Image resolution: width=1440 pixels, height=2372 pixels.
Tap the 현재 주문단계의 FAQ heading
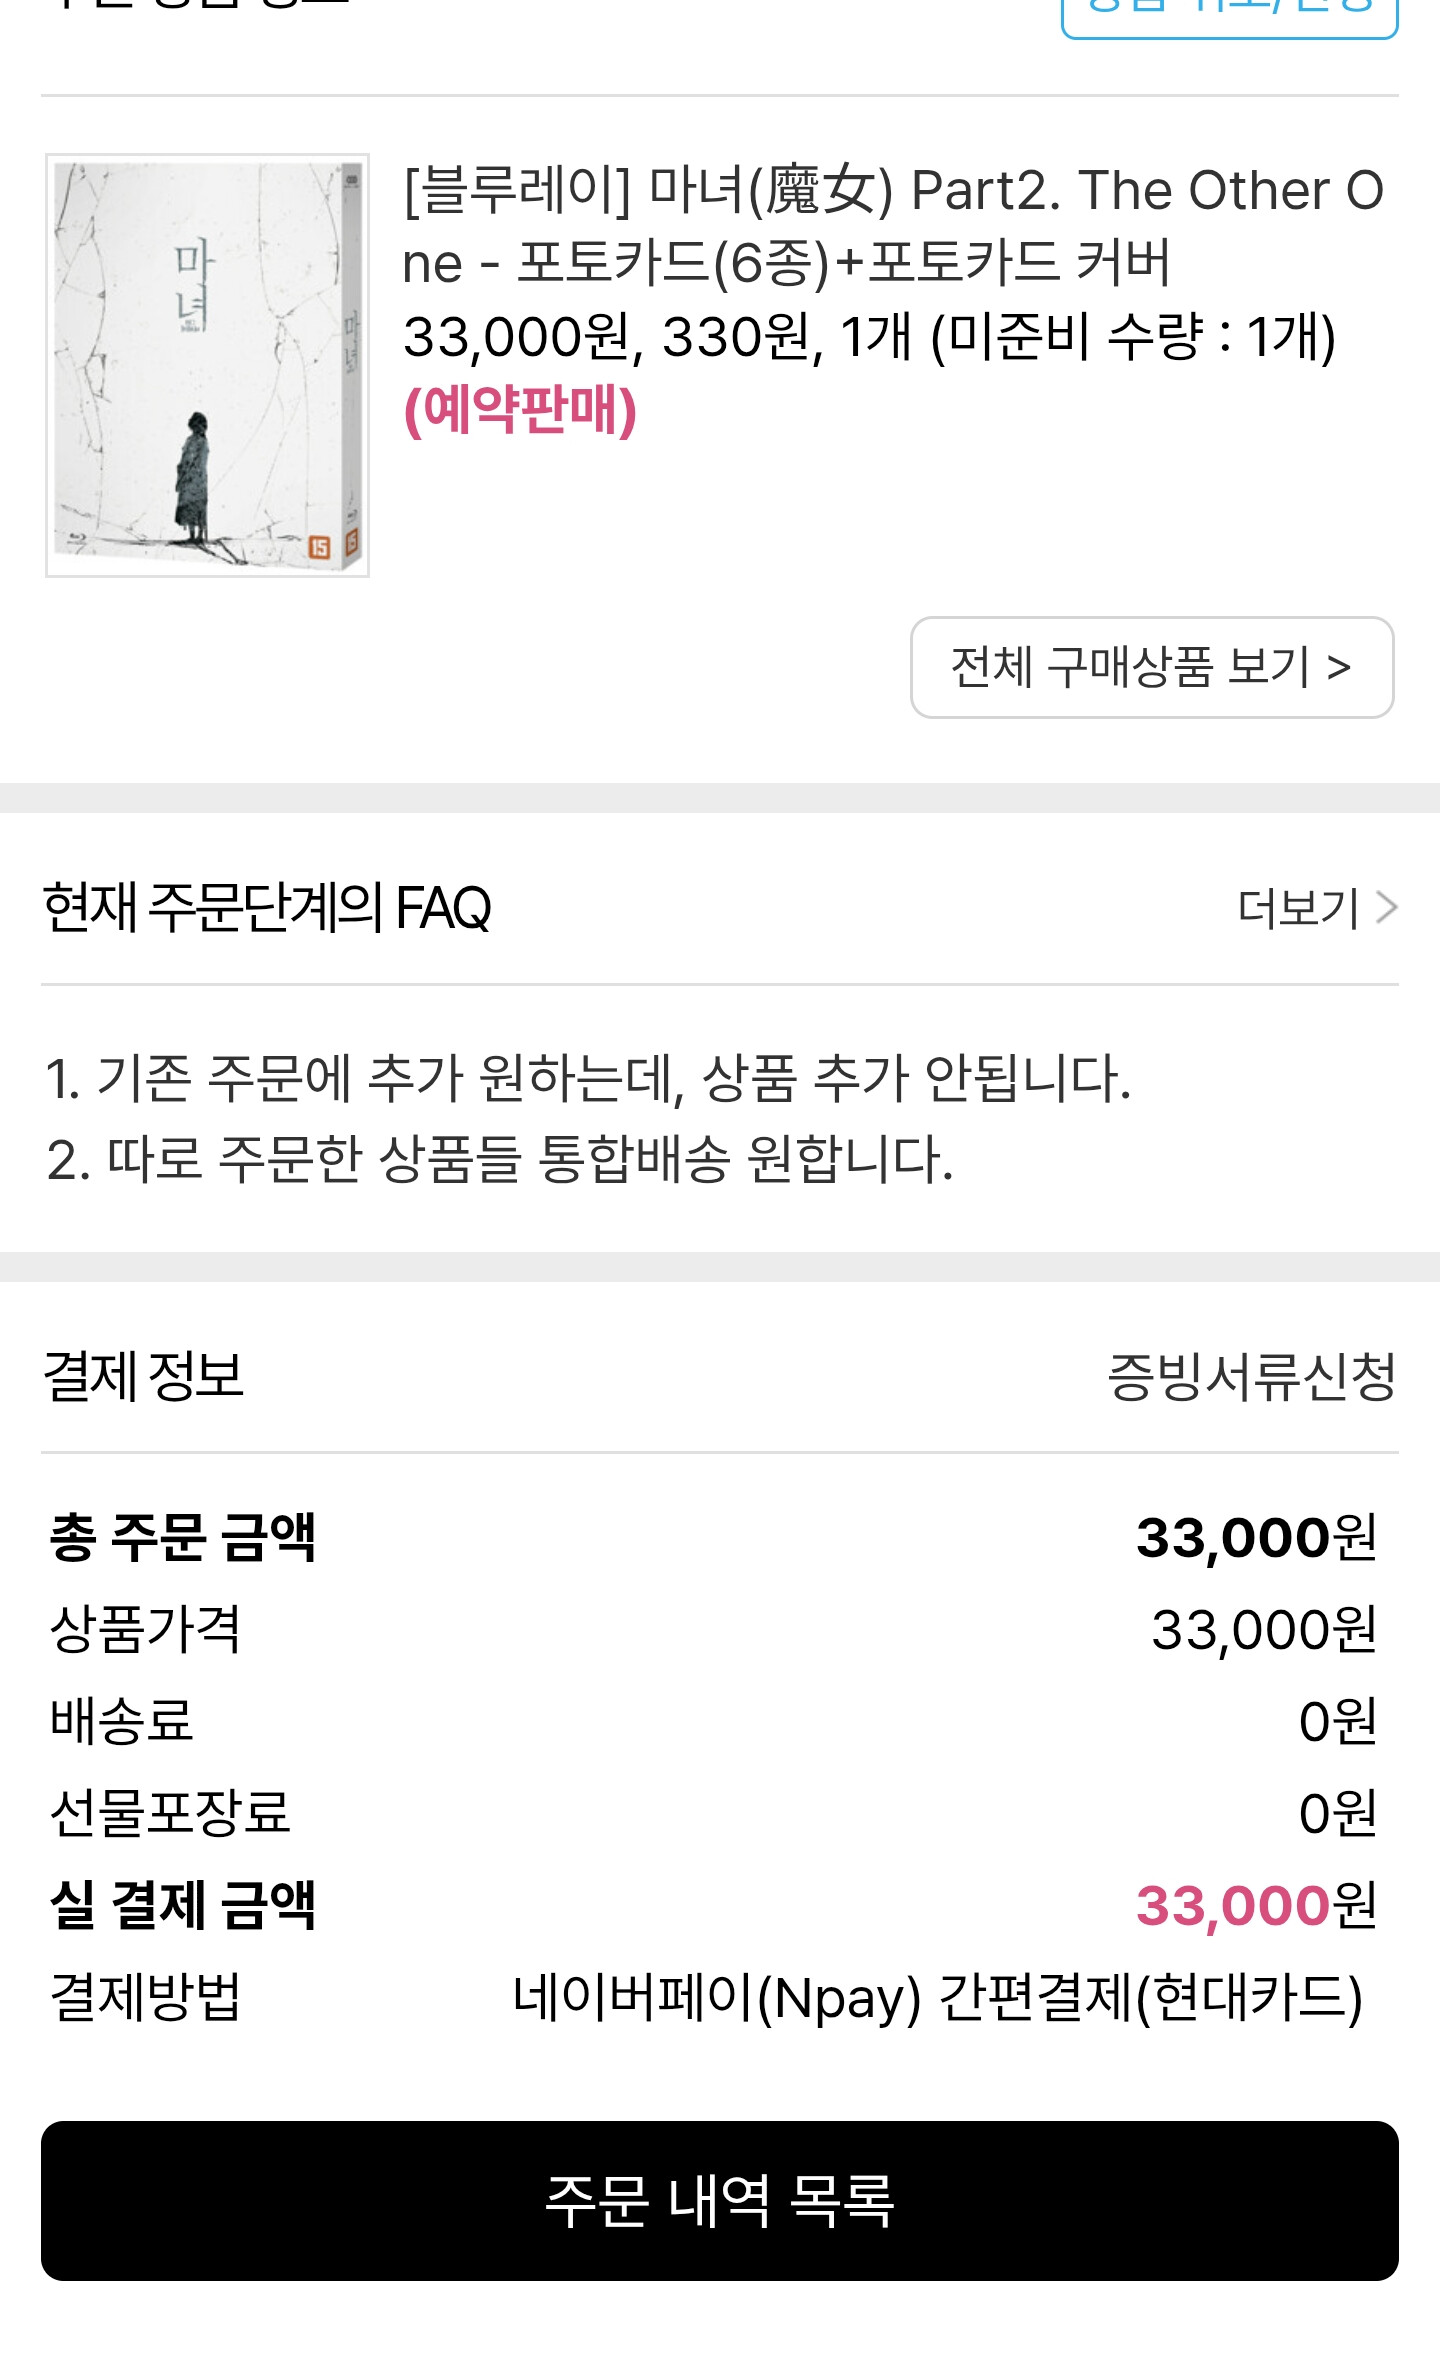pyautogui.click(x=267, y=908)
